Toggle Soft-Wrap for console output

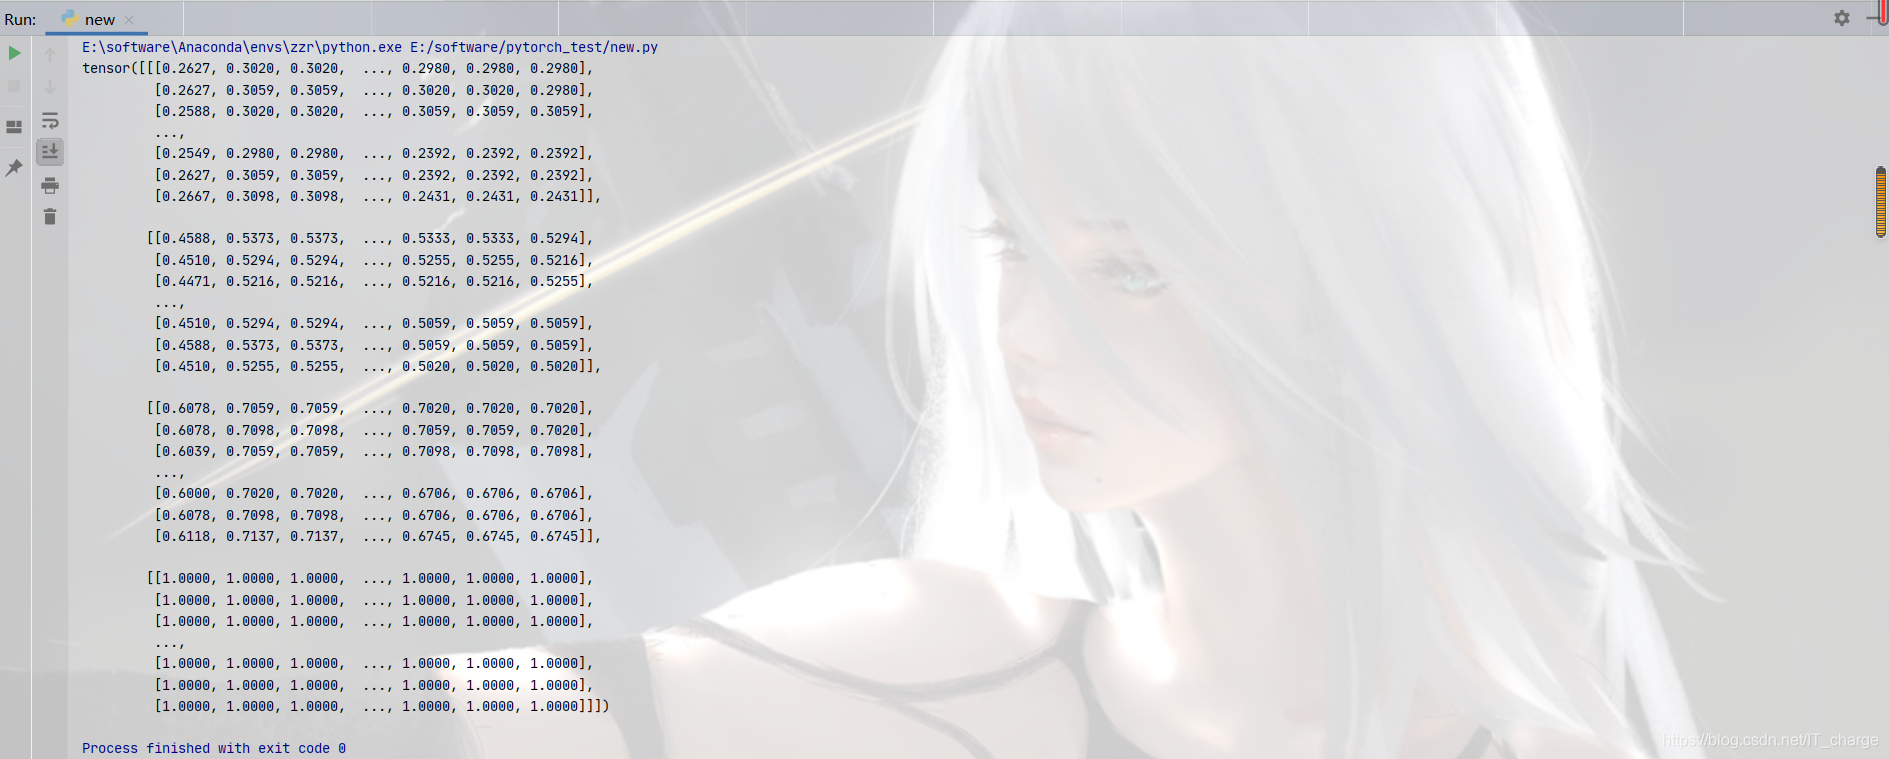[50, 121]
